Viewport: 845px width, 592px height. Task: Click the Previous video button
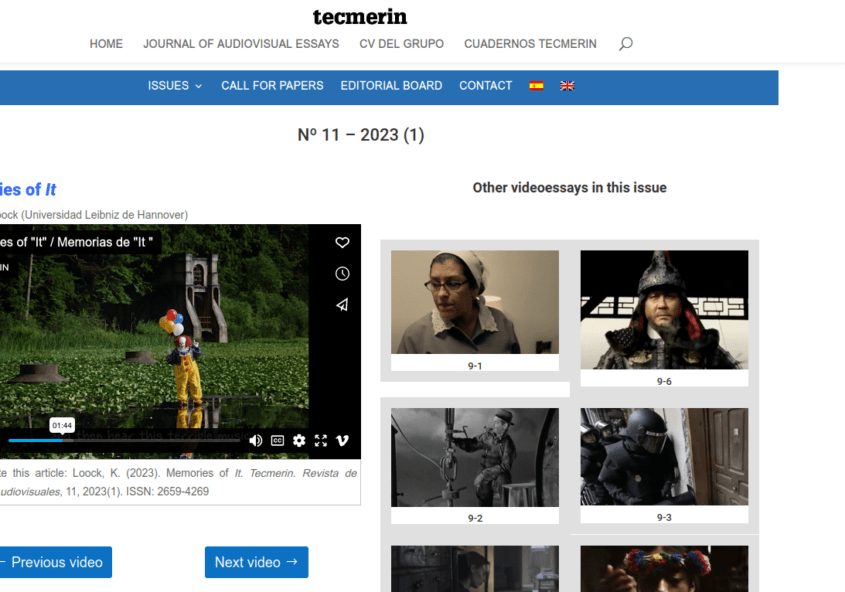click(55, 562)
